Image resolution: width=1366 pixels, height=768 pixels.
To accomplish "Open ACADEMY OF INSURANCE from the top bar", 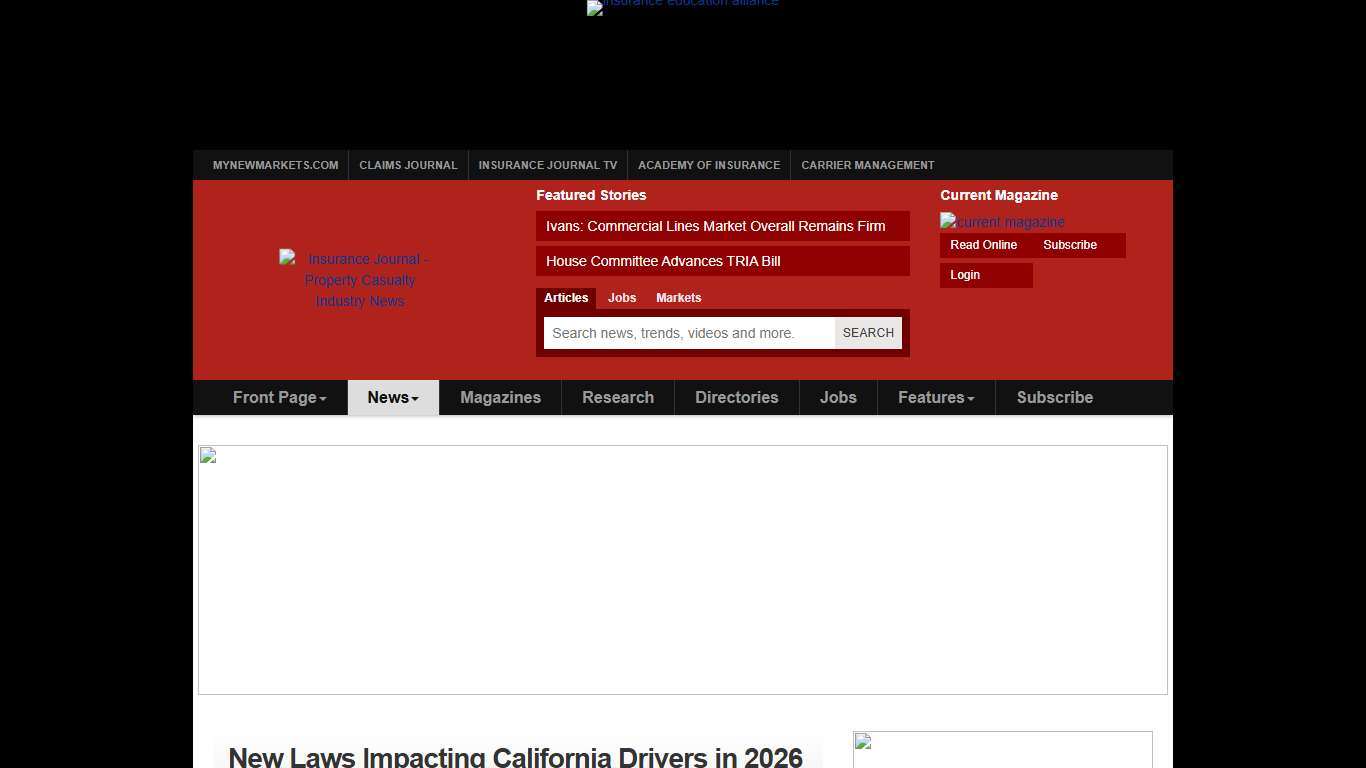I will click(x=709, y=165).
